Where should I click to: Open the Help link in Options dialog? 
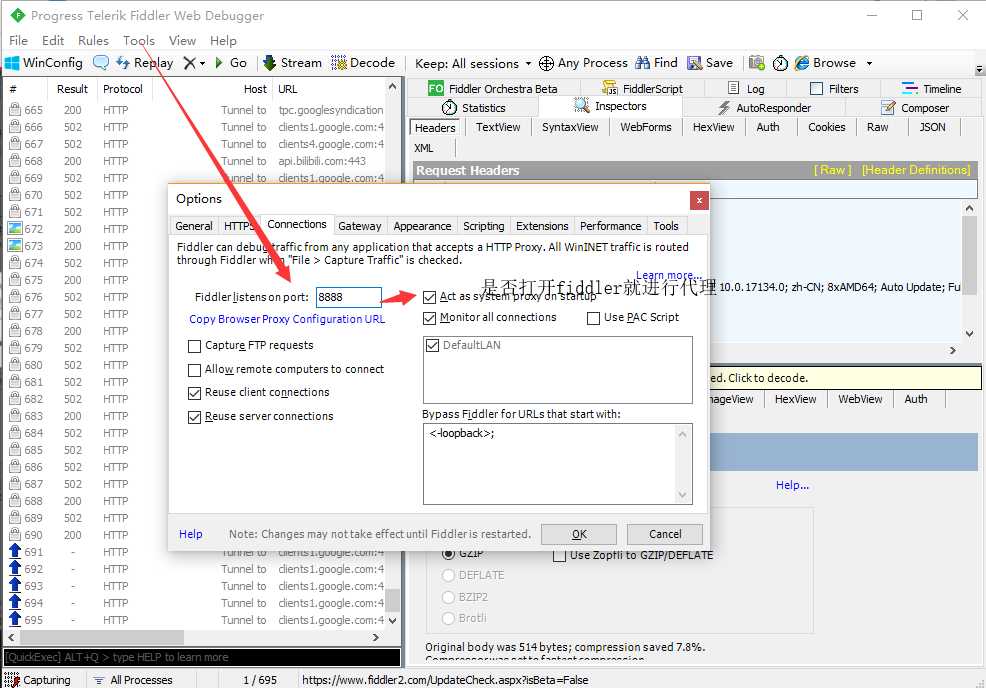tap(191, 534)
